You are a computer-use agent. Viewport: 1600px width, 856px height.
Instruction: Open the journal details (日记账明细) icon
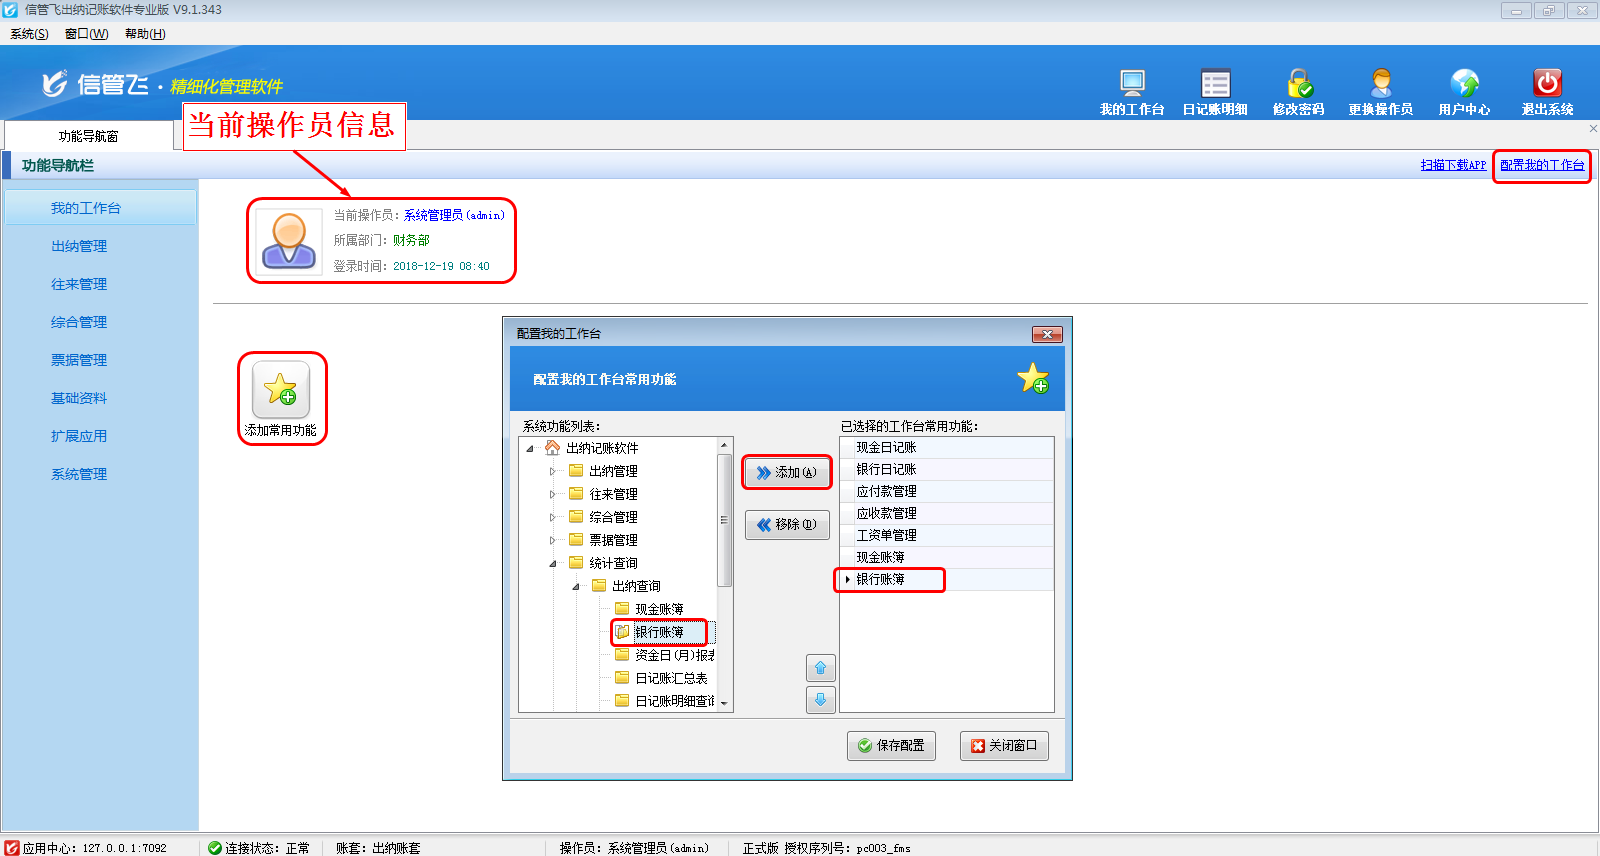pyautogui.click(x=1215, y=84)
